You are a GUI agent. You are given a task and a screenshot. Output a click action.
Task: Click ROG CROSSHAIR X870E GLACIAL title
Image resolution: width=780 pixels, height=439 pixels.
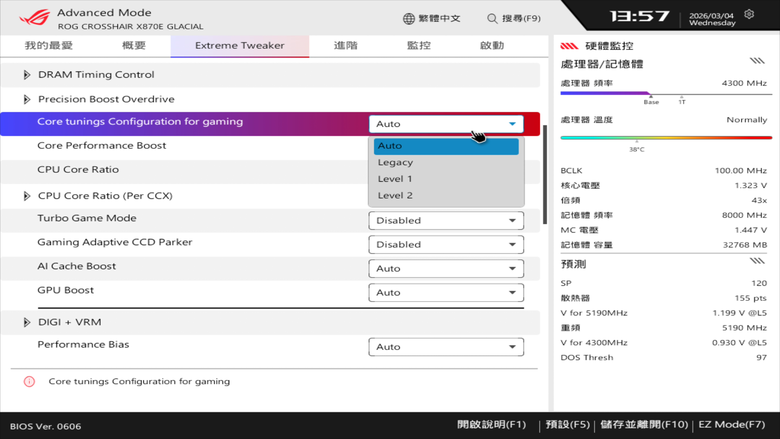(x=130, y=27)
